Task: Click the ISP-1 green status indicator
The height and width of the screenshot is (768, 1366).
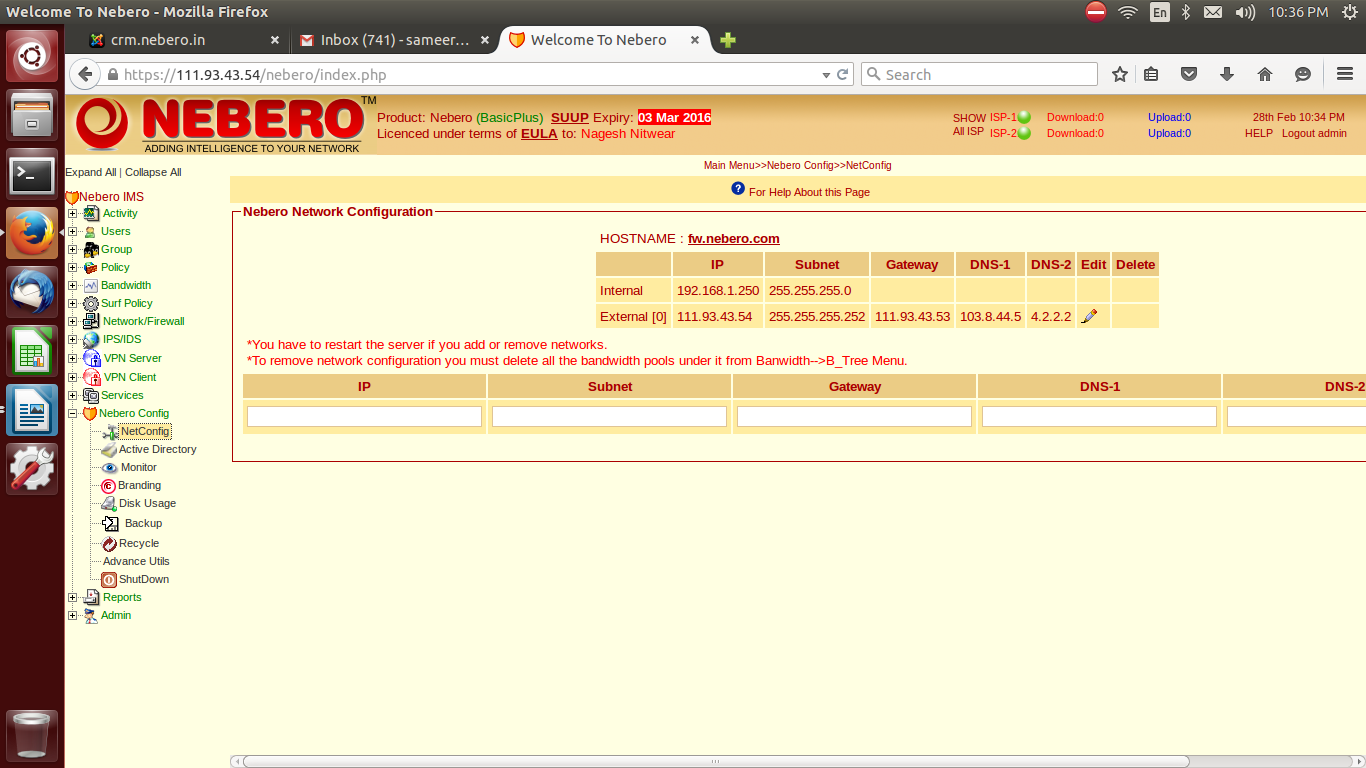Action: (1024, 117)
